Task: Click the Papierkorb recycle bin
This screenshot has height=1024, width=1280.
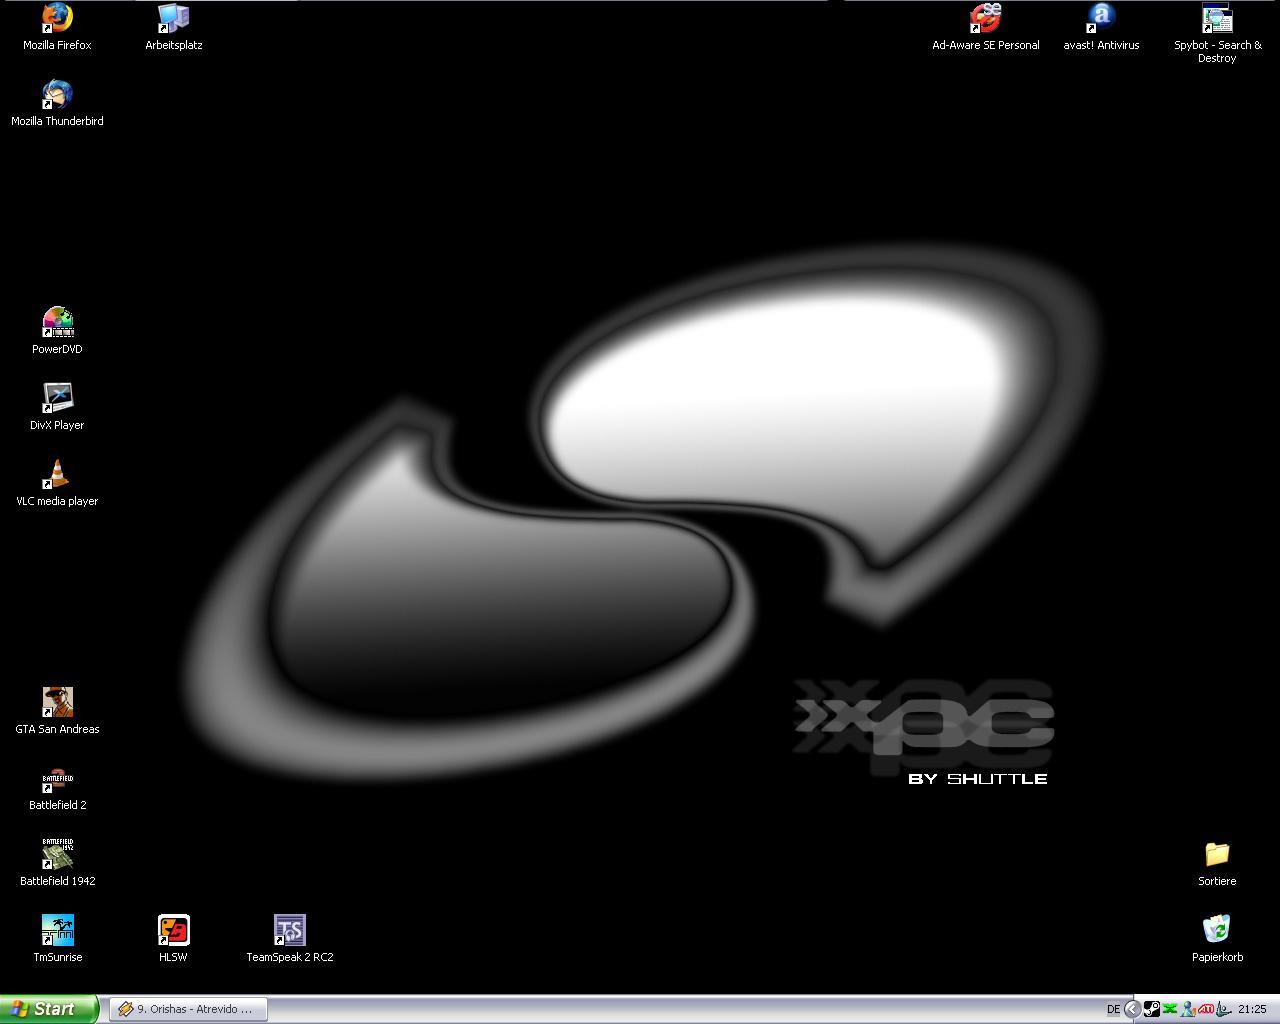Action: (x=1217, y=931)
